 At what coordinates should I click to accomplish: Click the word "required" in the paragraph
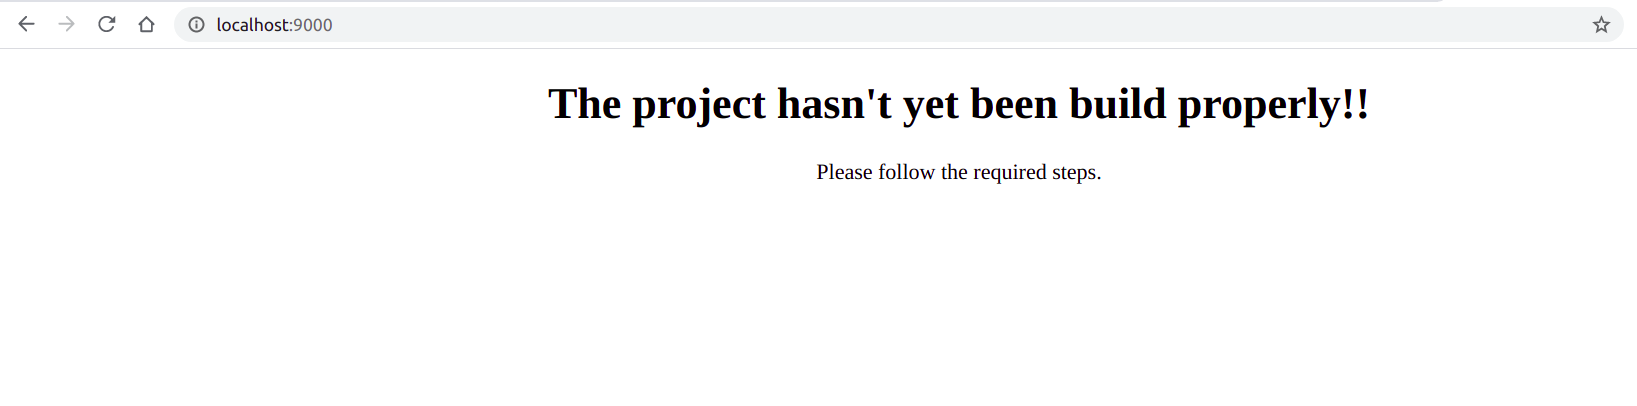1010,173
